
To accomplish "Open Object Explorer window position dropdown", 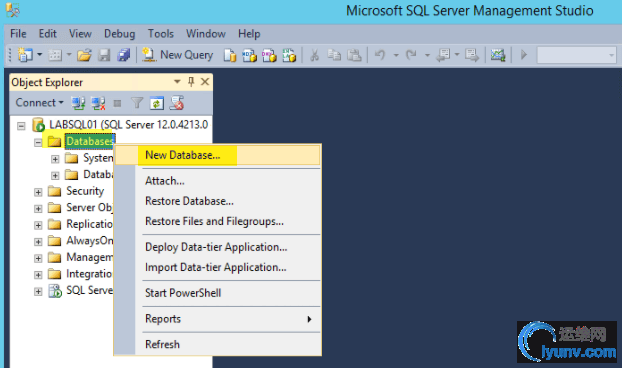I will [x=177, y=82].
